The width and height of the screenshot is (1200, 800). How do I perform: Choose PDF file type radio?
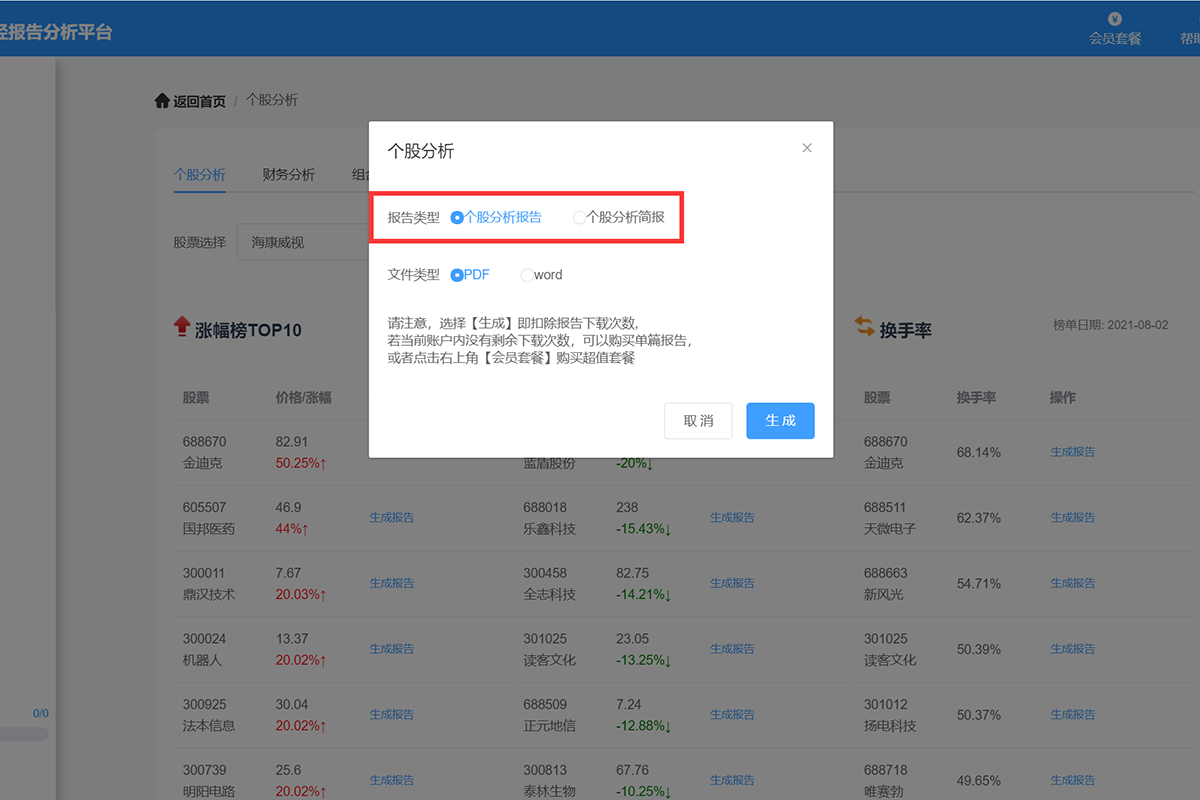click(x=458, y=275)
